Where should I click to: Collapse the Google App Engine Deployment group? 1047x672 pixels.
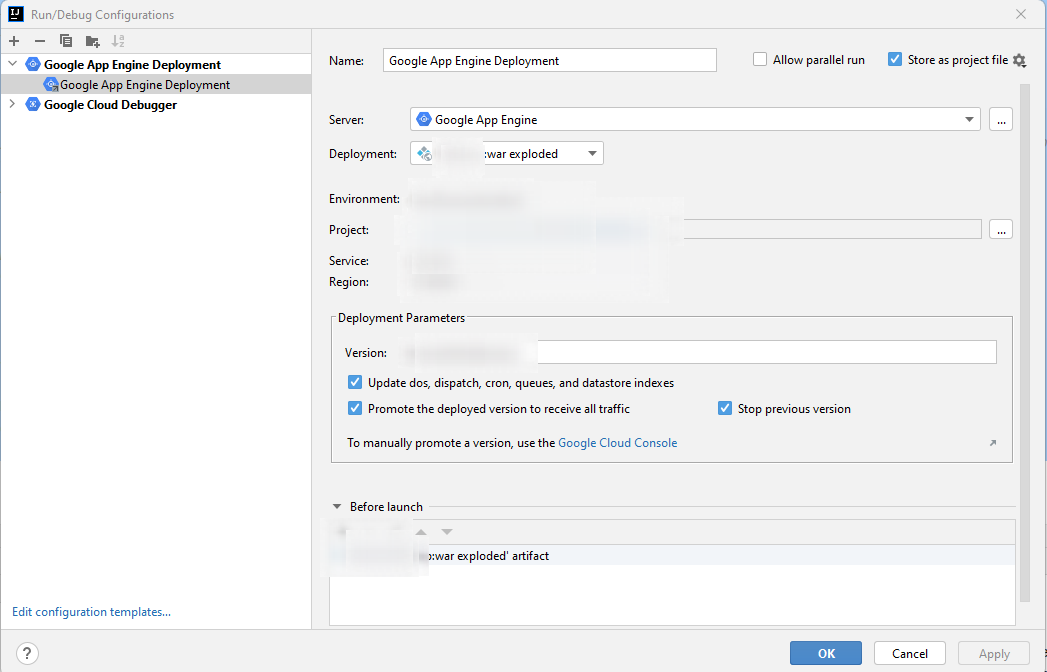pos(12,64)
